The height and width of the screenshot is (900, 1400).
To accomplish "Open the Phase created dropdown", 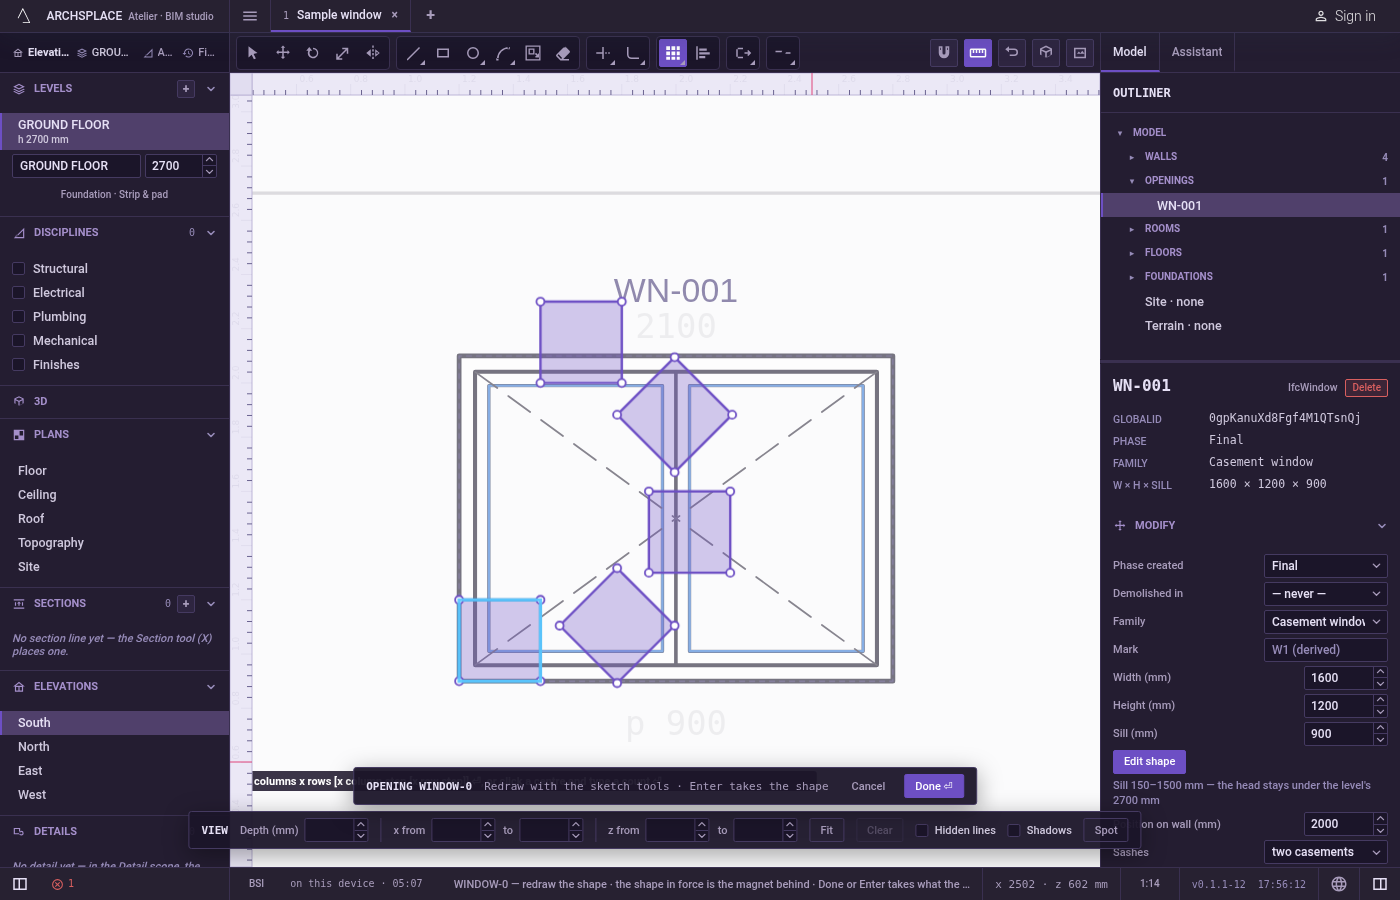I will point(1325,566).
